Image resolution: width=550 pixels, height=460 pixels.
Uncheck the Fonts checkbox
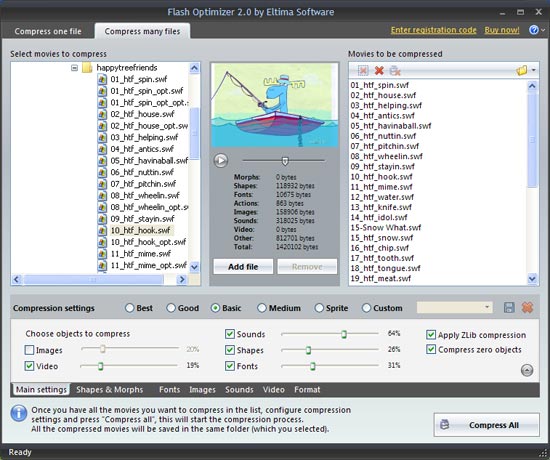point(230,366)
